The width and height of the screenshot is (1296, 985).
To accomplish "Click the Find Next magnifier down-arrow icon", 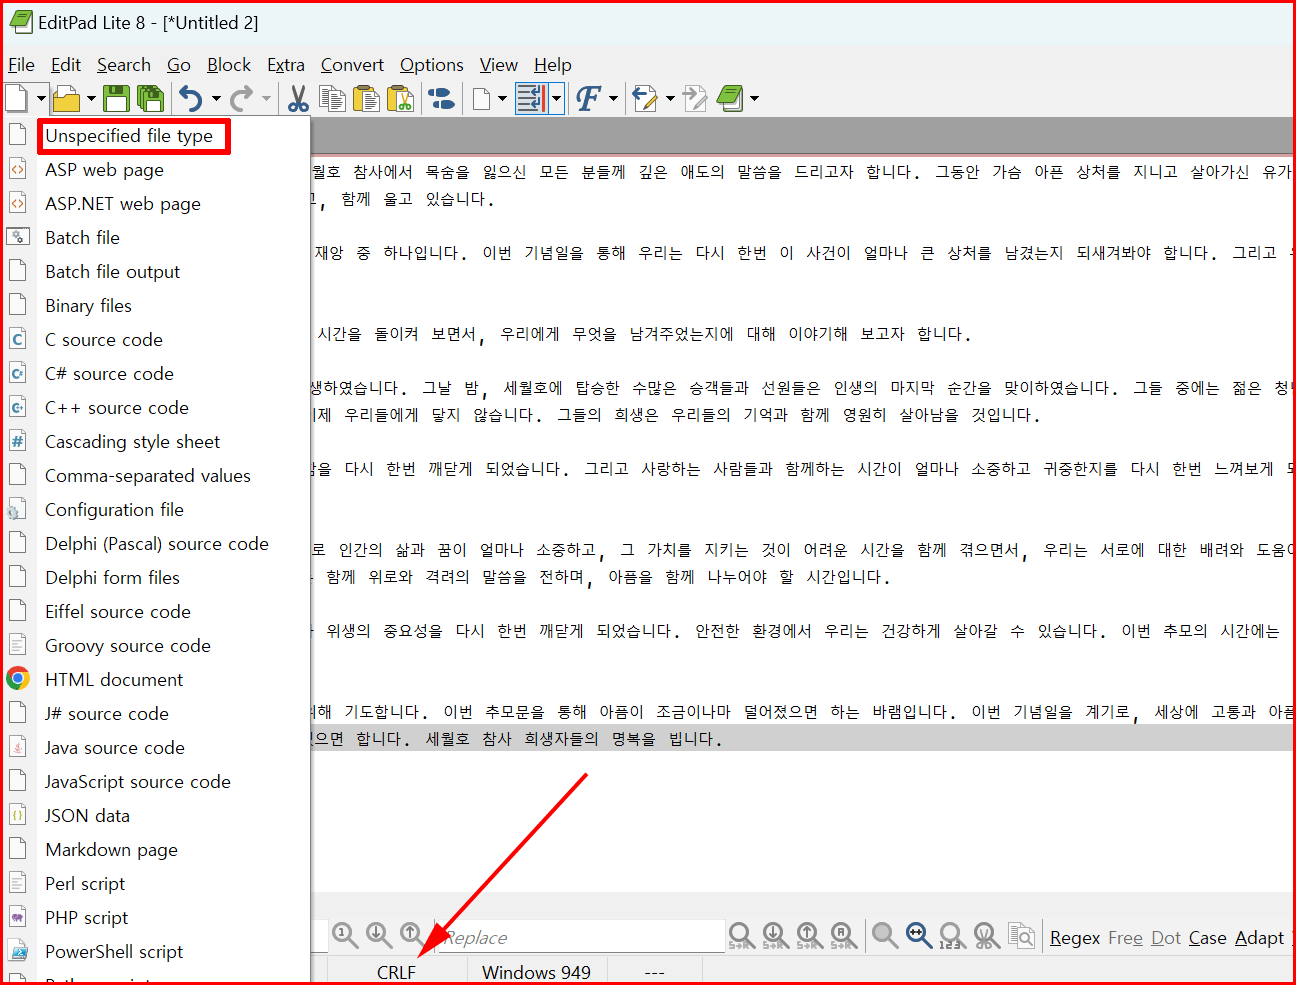I will 379,935.
